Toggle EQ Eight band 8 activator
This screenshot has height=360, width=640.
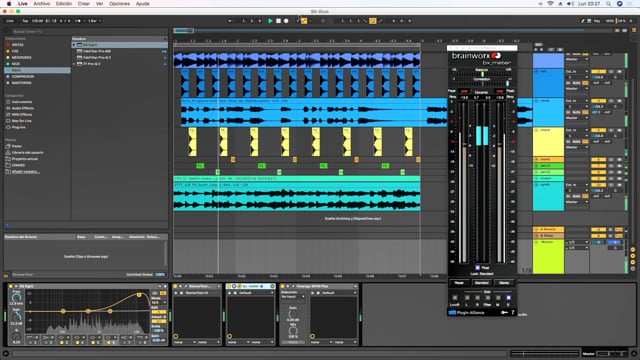(140, 342)
